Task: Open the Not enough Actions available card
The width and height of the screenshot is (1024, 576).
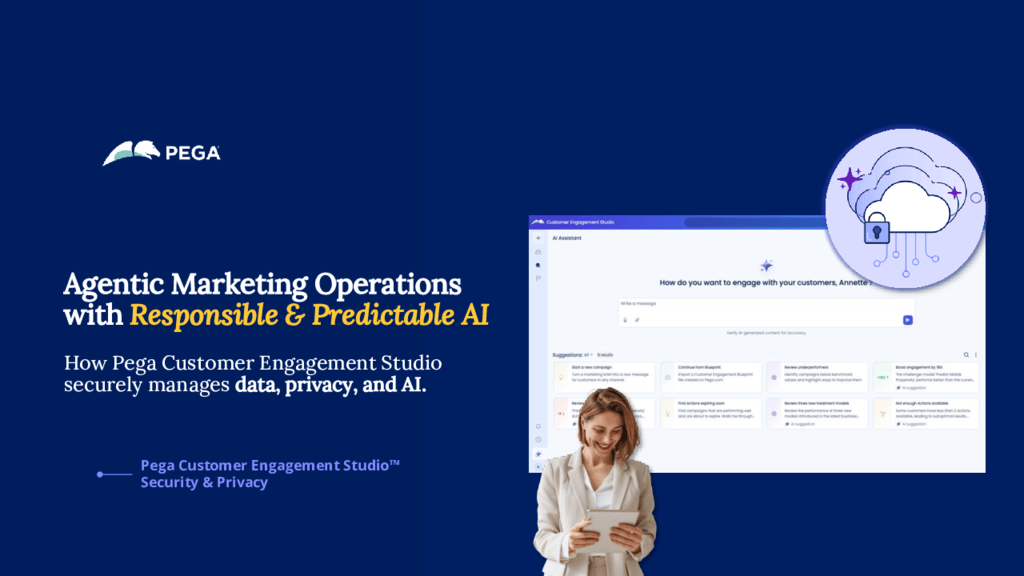Action: click(926, 414)
